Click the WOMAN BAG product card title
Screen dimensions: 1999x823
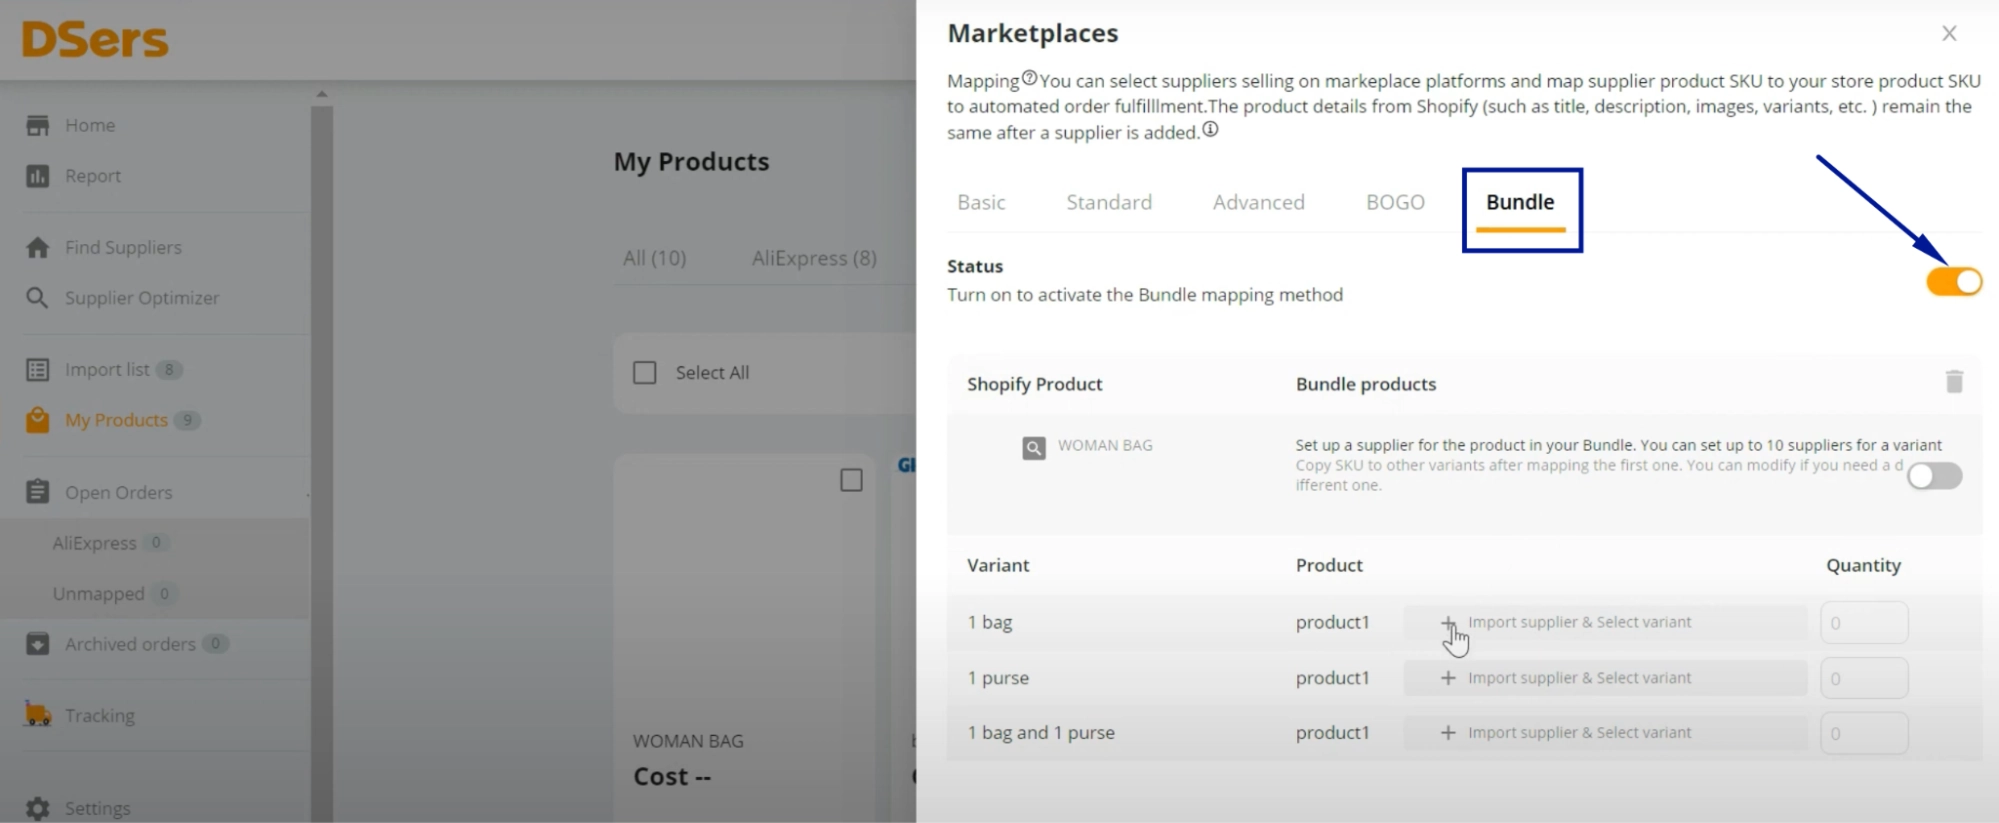point(688,741)
